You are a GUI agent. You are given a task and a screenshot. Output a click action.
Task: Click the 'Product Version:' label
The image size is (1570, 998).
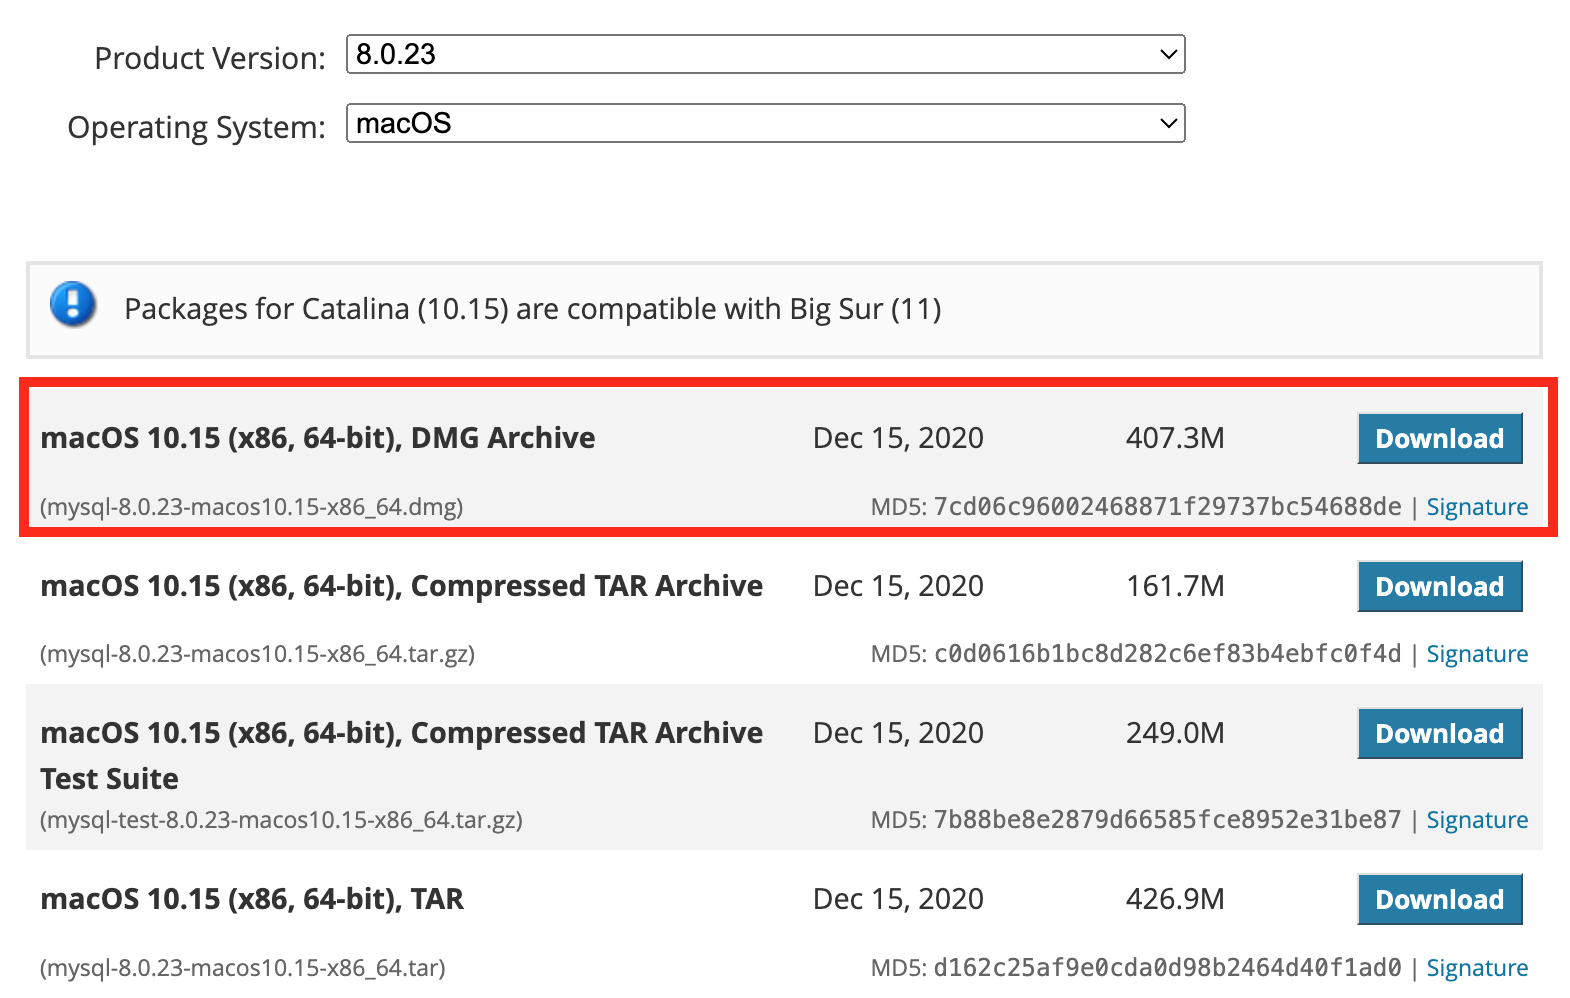coord(210,58)
